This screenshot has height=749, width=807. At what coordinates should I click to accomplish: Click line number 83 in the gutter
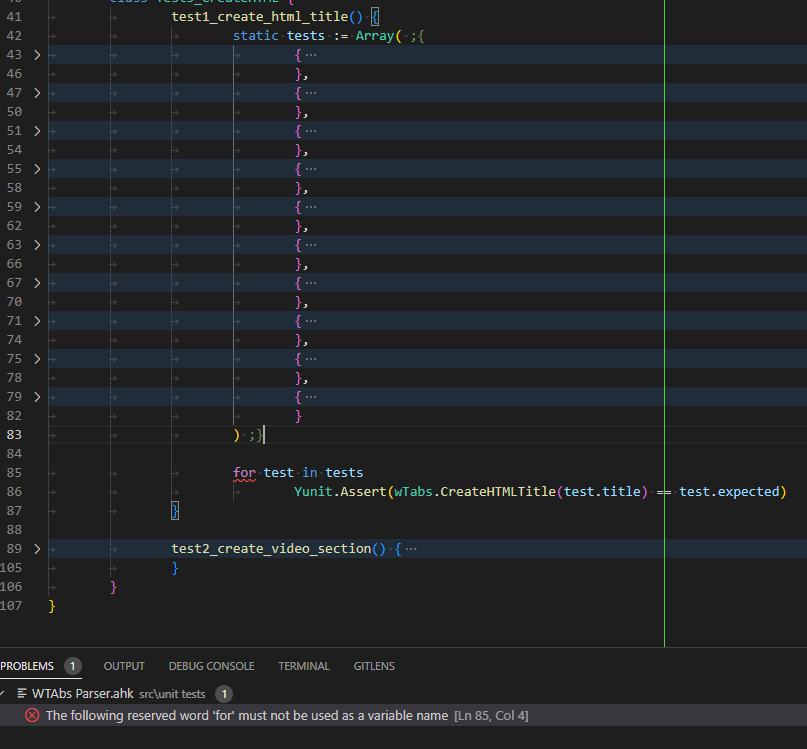(x=13, y=434)
